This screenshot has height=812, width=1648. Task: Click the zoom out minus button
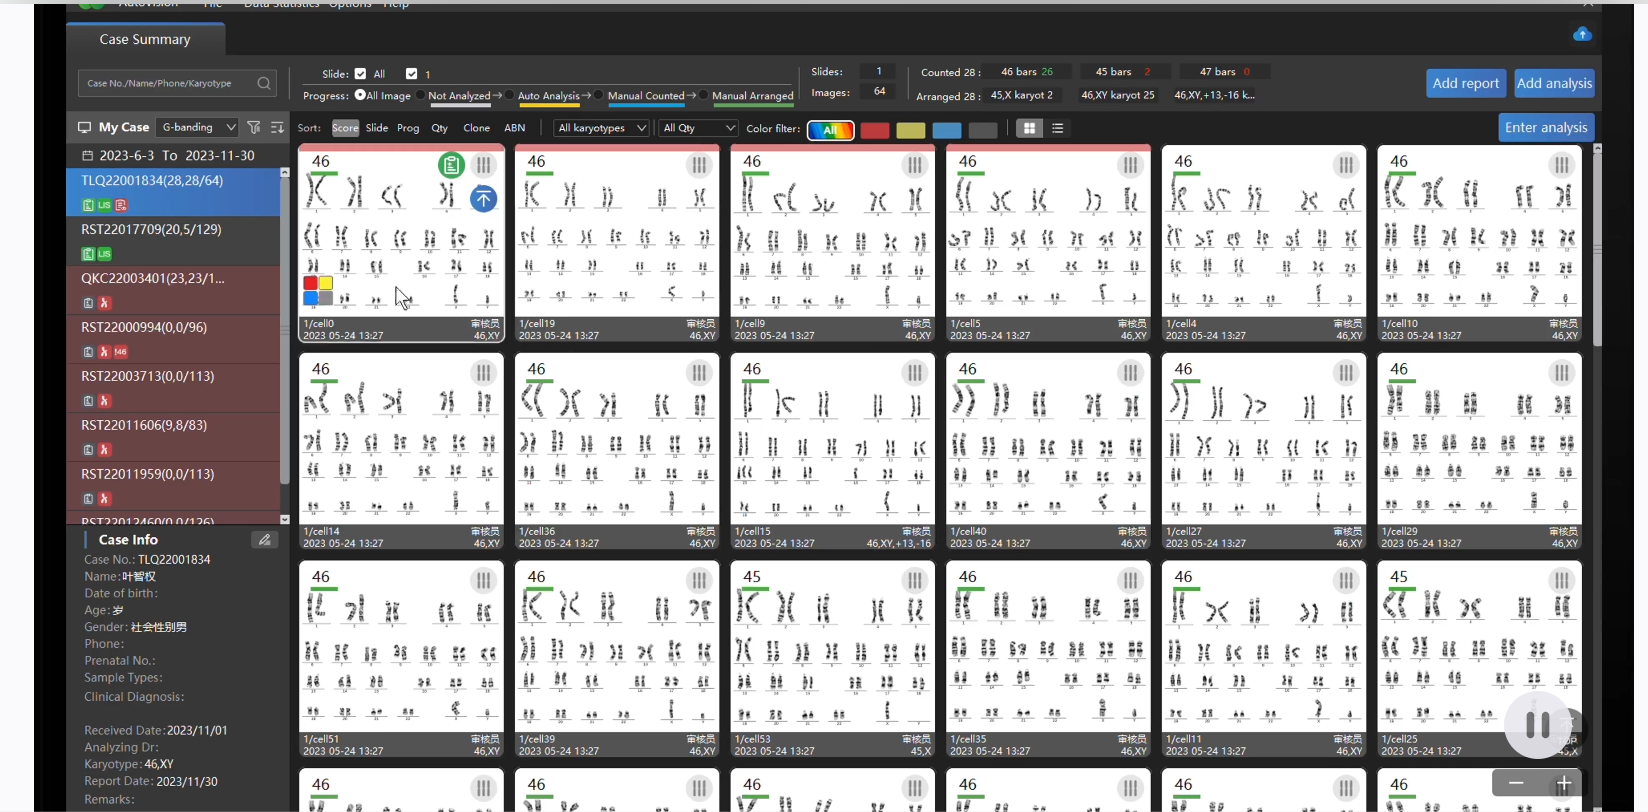[1516, 783]
